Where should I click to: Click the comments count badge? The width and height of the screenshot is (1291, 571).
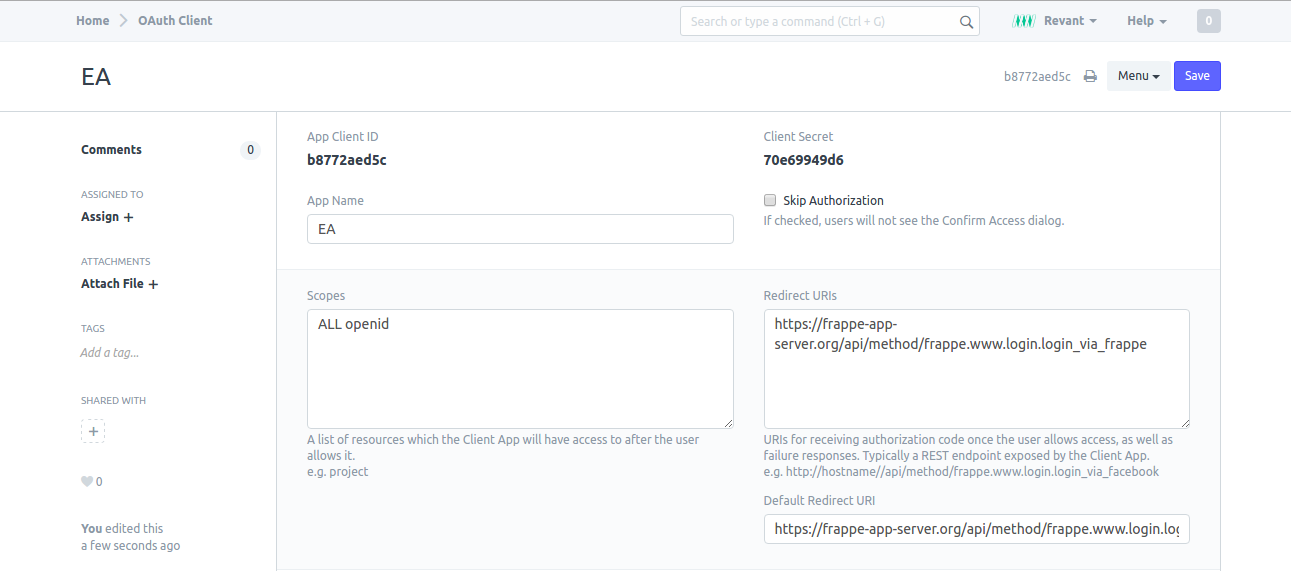tap(250, 150)
